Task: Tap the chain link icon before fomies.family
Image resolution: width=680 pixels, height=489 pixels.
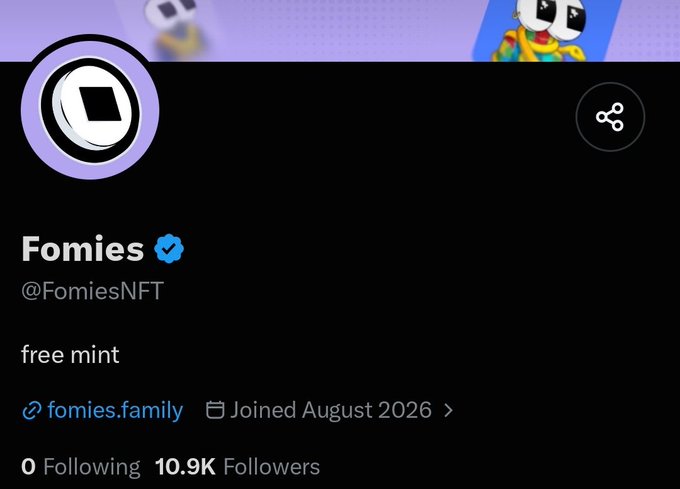Action: tap(32, 411)
